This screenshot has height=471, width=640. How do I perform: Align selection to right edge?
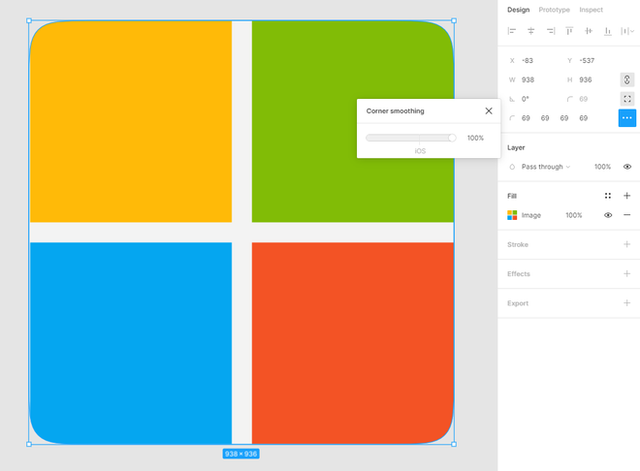(550, 31)
